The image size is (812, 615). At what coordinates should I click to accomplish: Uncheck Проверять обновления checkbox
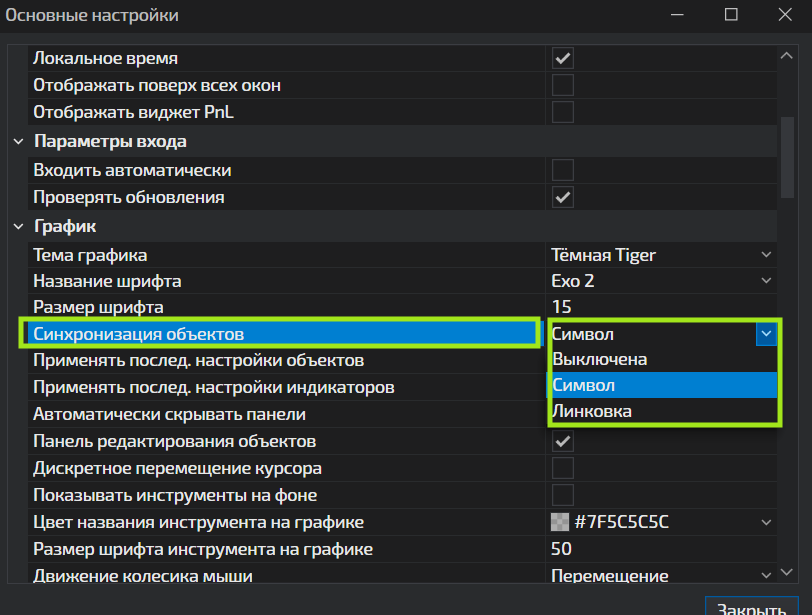(x=563, y=197)
